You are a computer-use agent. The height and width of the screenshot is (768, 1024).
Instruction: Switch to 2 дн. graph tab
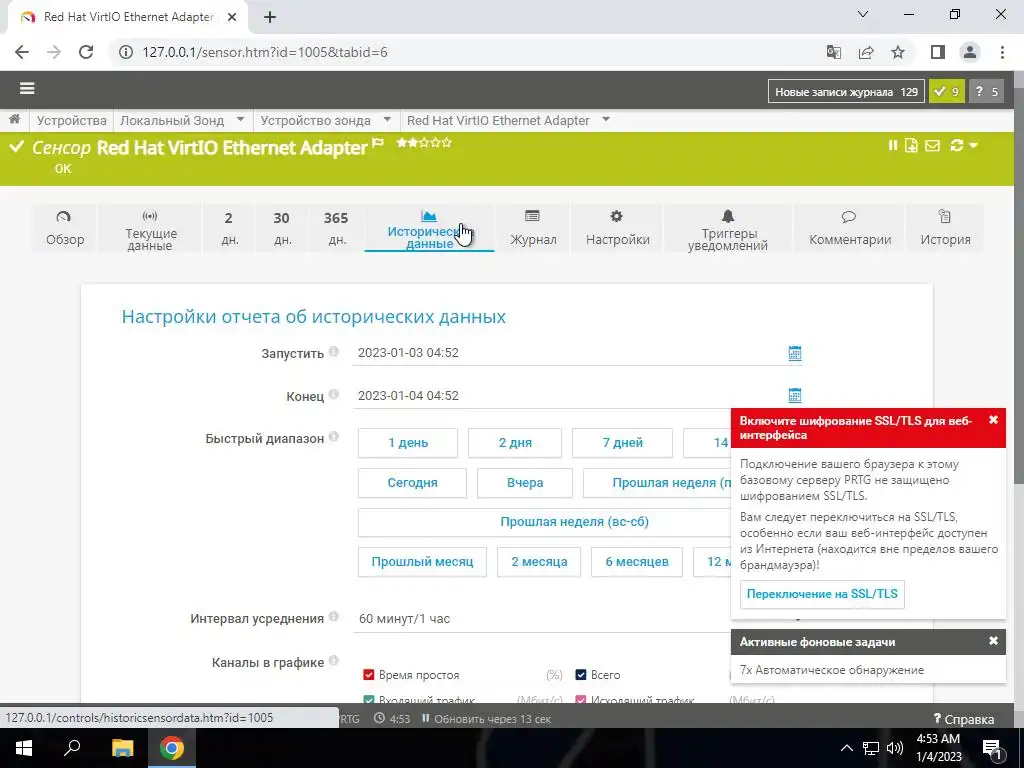(x=229, y=228)
